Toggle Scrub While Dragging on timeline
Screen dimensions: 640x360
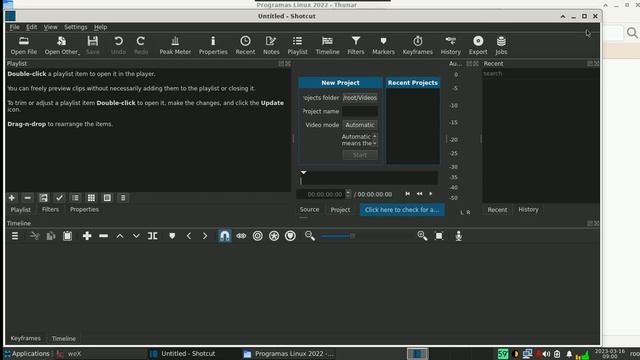(241, 236)
